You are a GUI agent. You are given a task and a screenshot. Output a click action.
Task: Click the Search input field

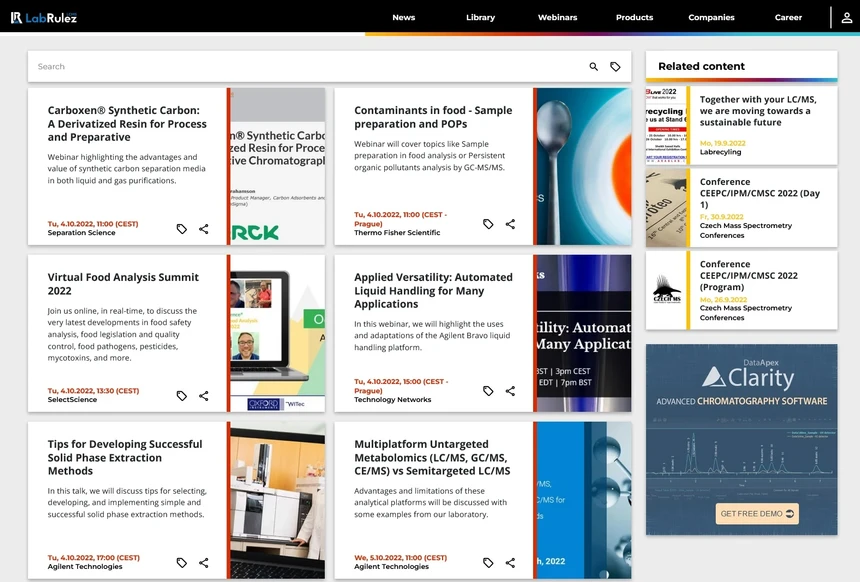307,66
